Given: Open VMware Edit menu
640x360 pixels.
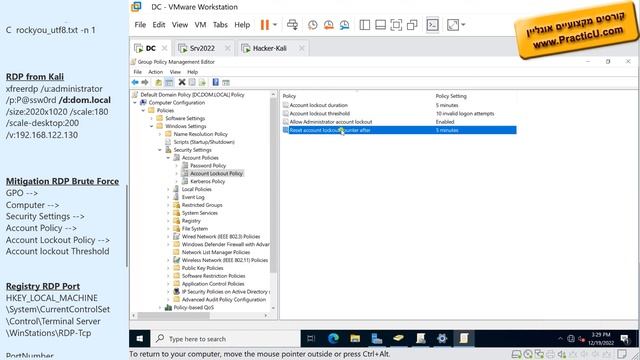Looking at the screenshot, I should click(x=159, y=25).
